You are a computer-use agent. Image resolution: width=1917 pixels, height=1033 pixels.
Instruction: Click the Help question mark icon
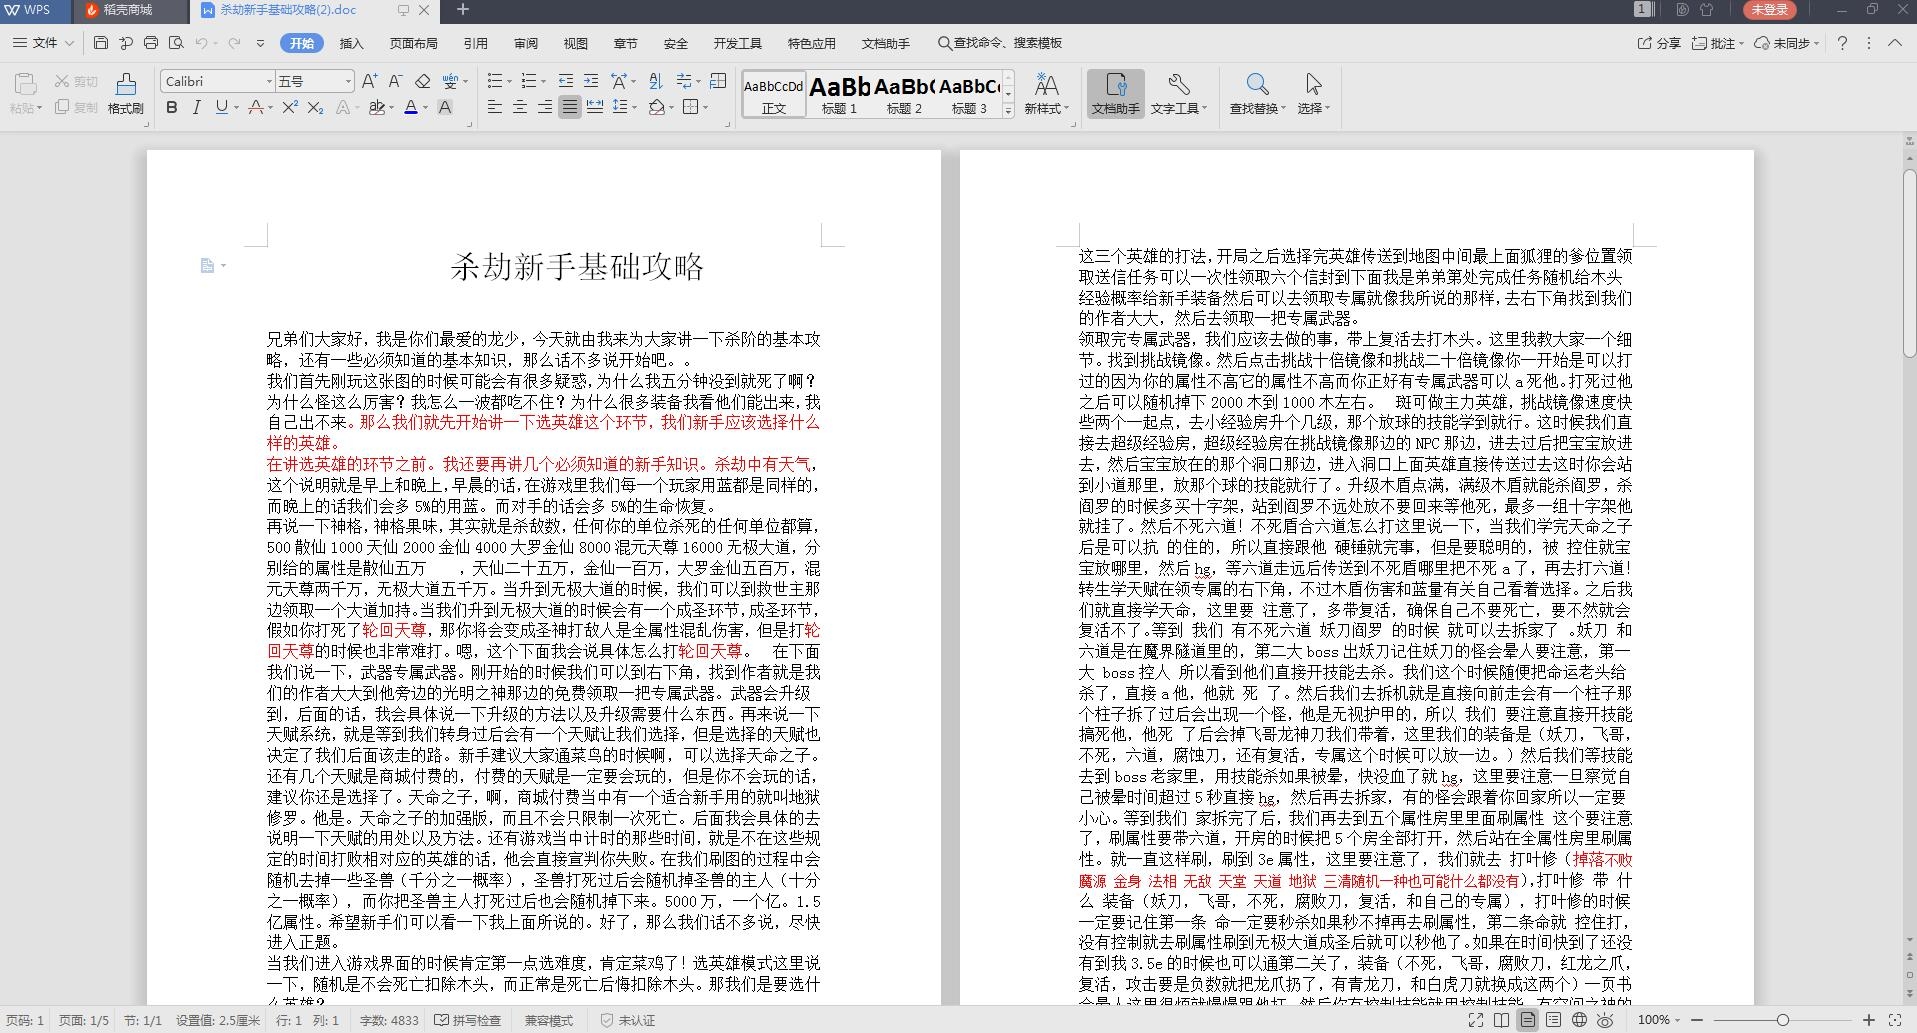pos(1842,43)
